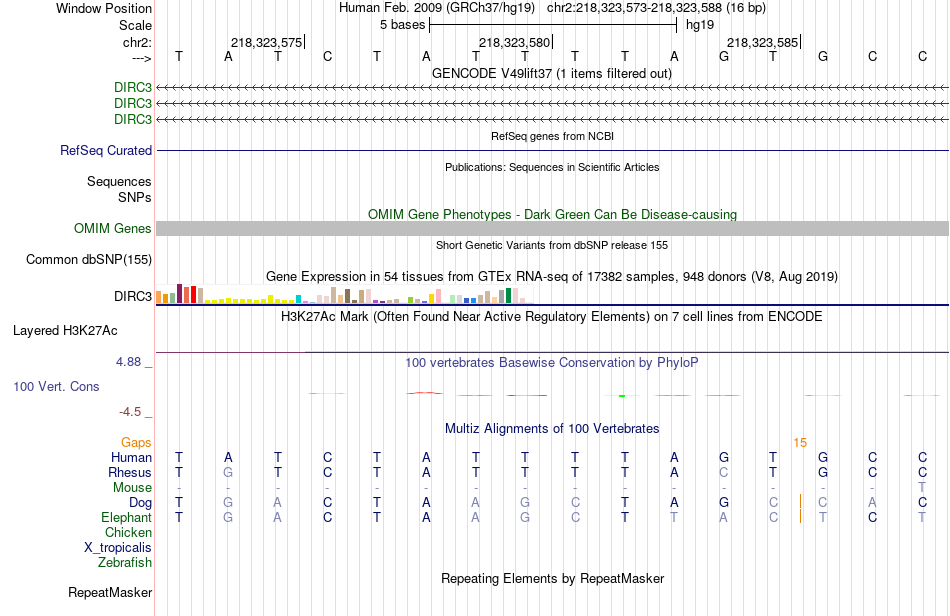The height and width of the screenshot is (616, 950).
Task: Click the orange gap count 15
Action: [x=800, y=443]
